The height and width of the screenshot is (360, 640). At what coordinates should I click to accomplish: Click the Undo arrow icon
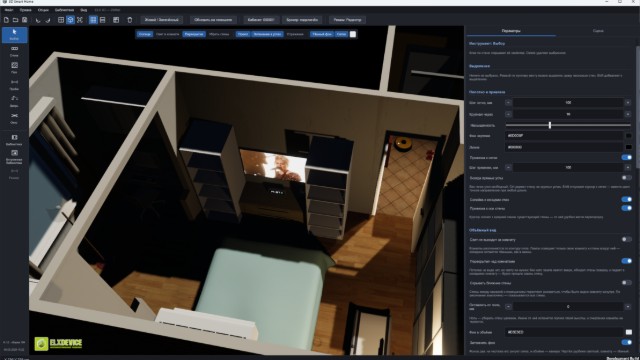point(38,20)
